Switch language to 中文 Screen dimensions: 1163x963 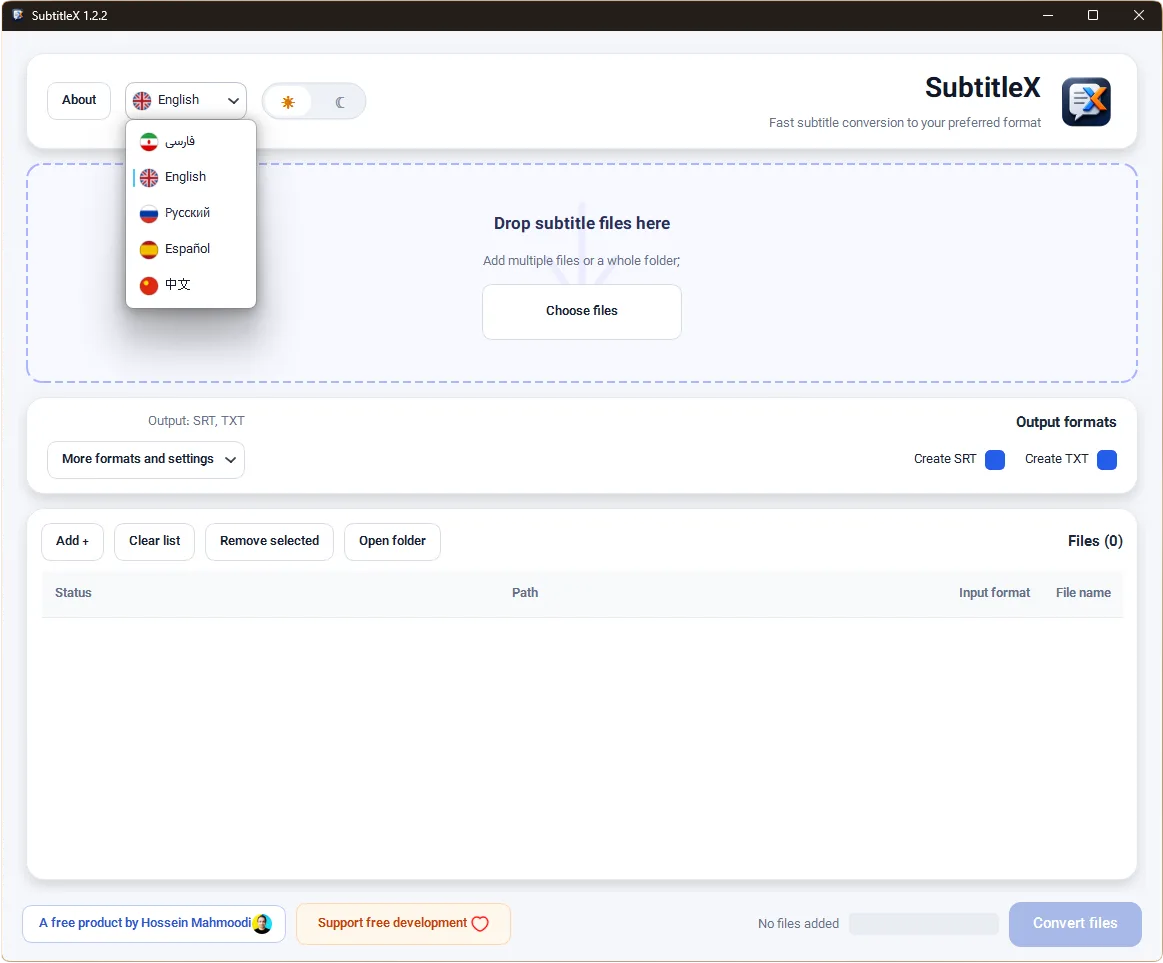coord(191,285)
